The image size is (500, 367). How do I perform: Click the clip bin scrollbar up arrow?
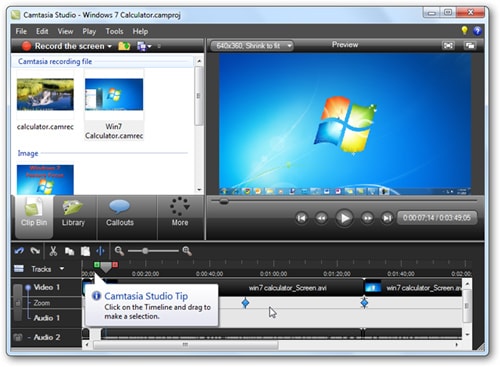[199, 61]
